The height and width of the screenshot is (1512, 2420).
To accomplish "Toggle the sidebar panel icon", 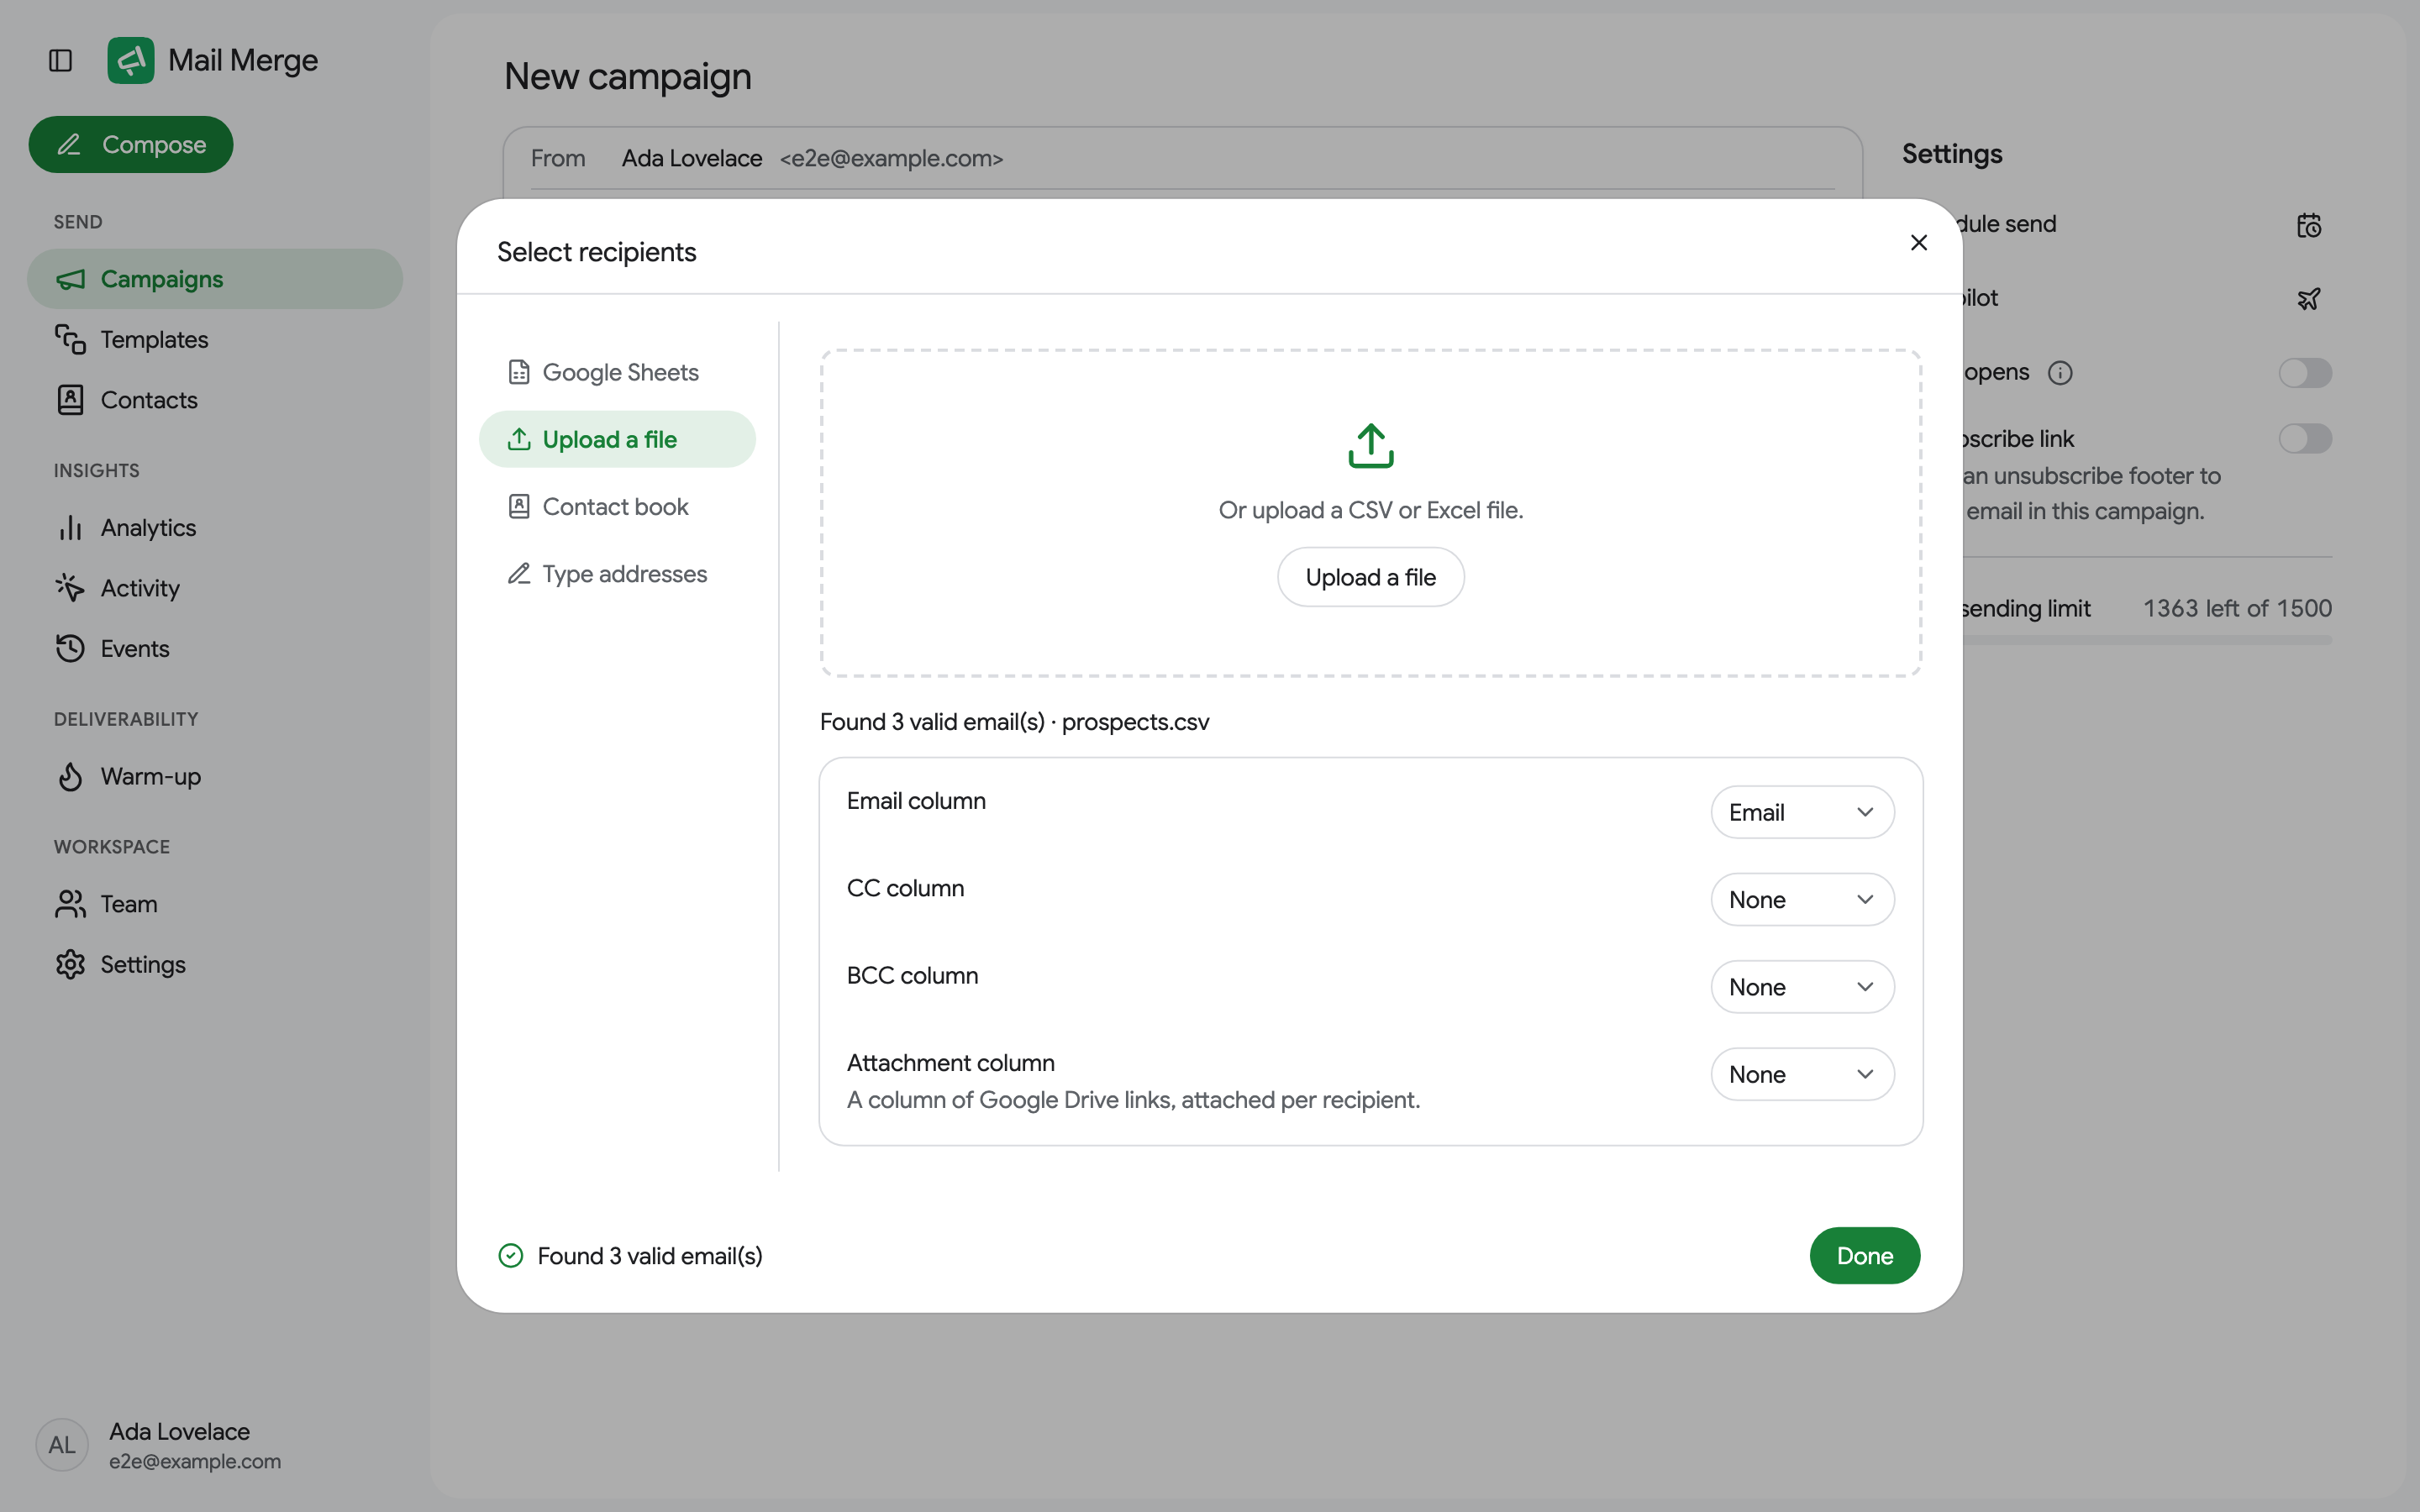I will 61,61.
